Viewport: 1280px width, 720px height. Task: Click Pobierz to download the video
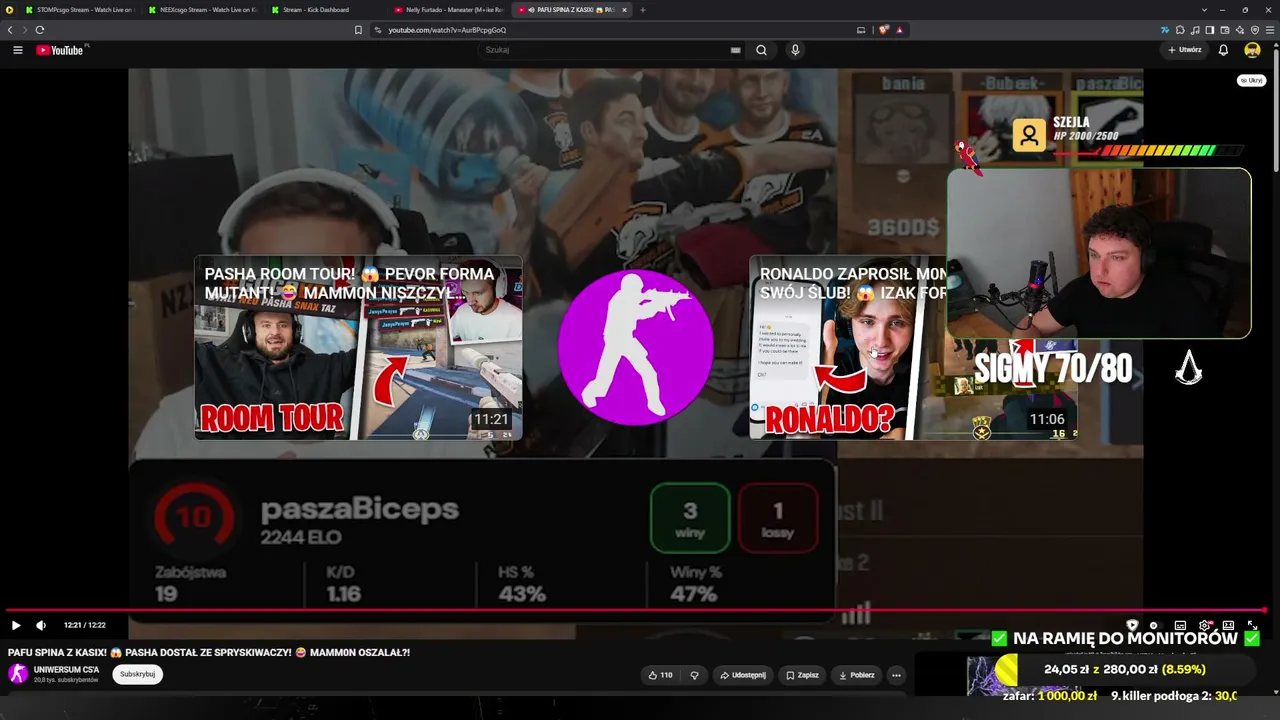tap(857, 675)
